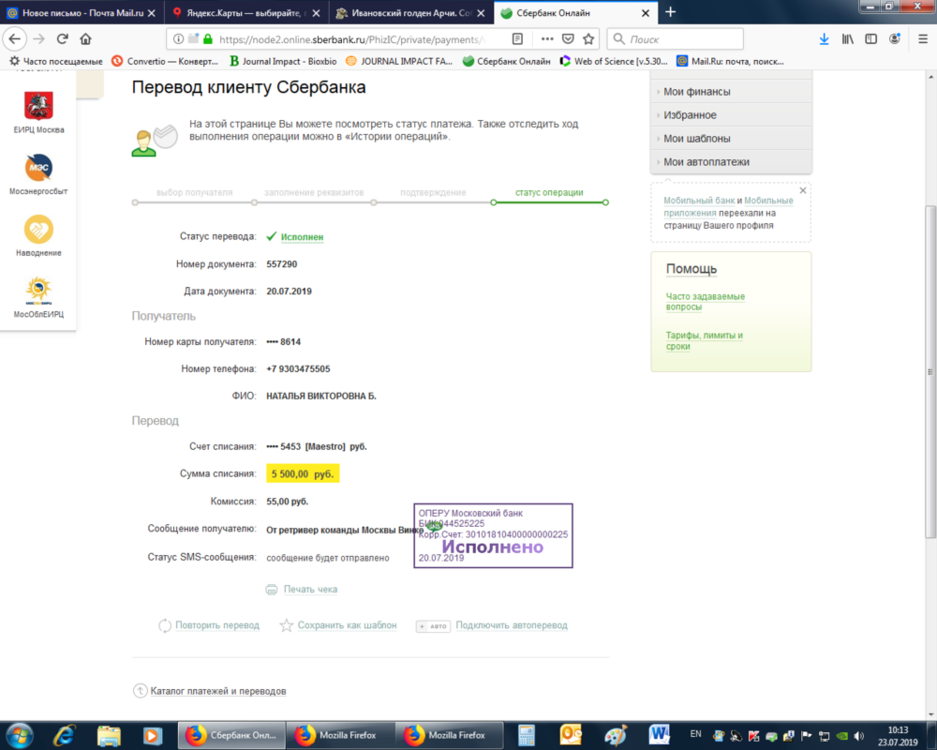Open Firefox downloads arrow icon
Viewport: 937px width, 750px height.
coord(823,38)
